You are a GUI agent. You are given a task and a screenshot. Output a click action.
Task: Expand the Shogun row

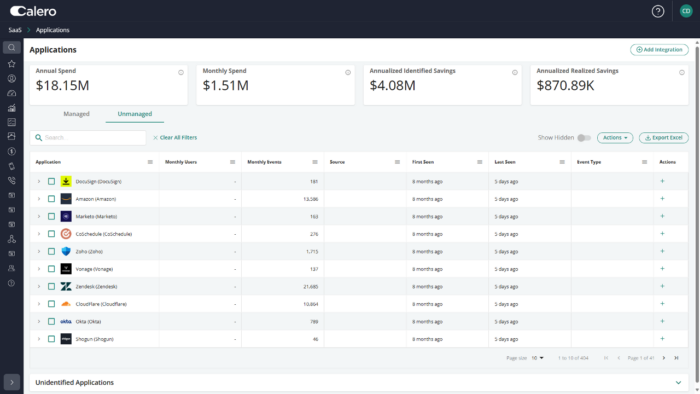click(x=39, y=339)
